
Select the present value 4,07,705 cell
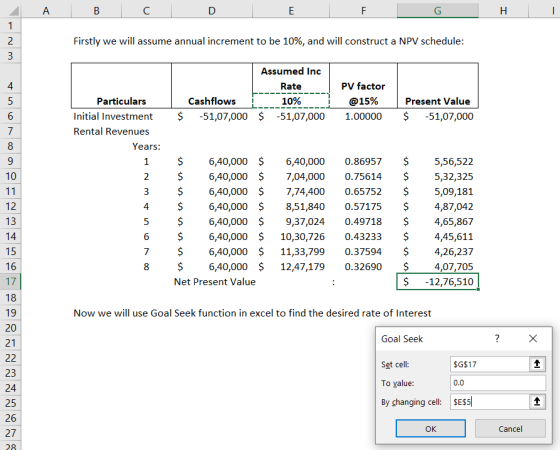coord(438,266)
